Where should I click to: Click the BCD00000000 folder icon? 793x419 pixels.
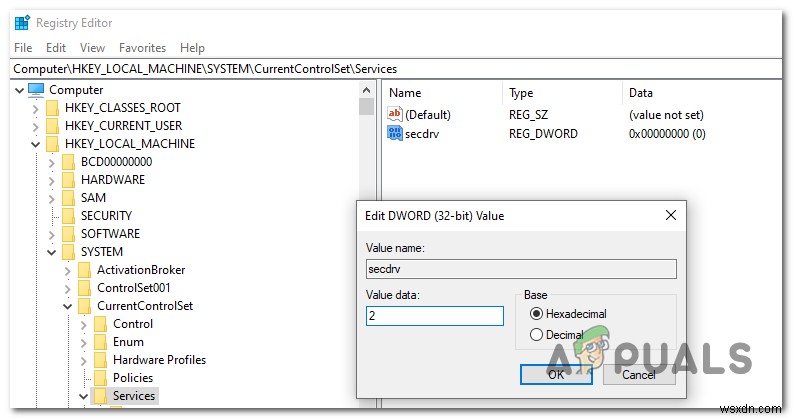(x=69, y=162)
